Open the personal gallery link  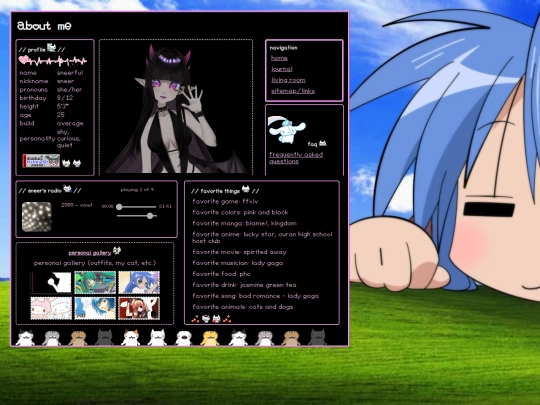(x=90, y=253)
